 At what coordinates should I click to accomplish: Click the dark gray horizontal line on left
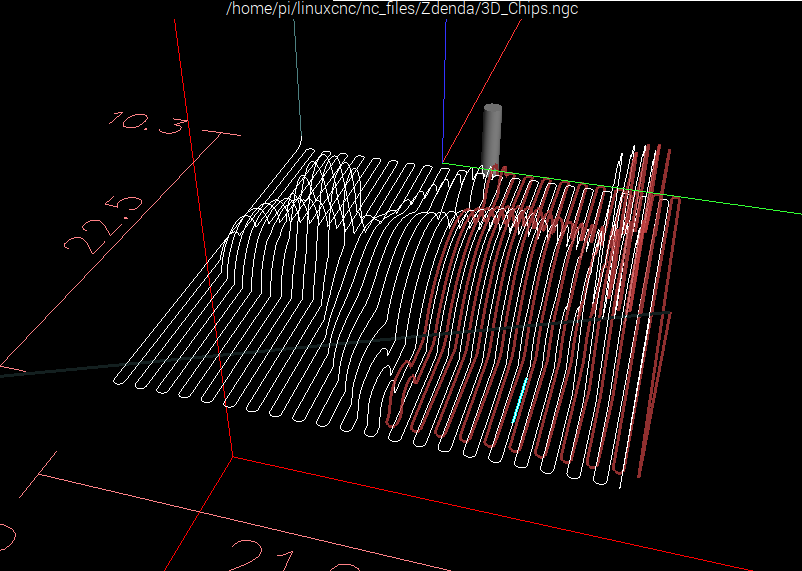(70, 369)
